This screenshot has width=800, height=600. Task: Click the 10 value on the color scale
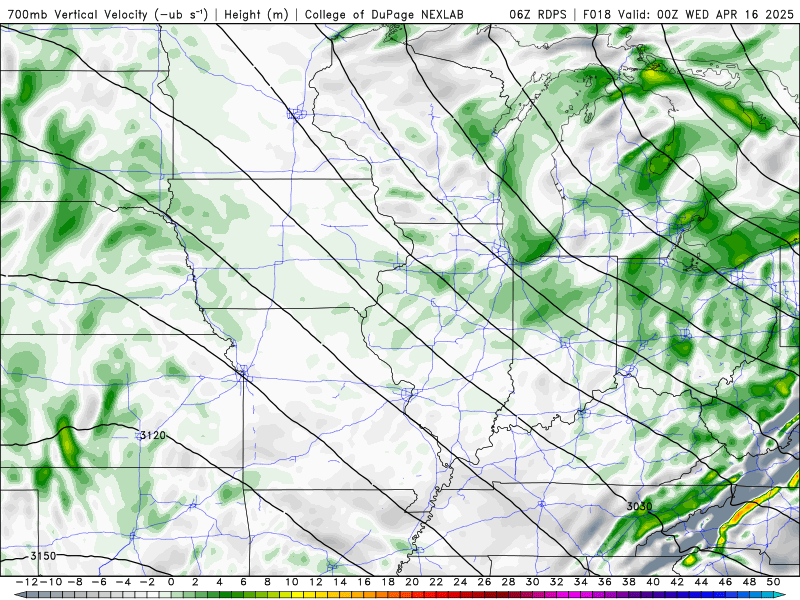(292, 582)
